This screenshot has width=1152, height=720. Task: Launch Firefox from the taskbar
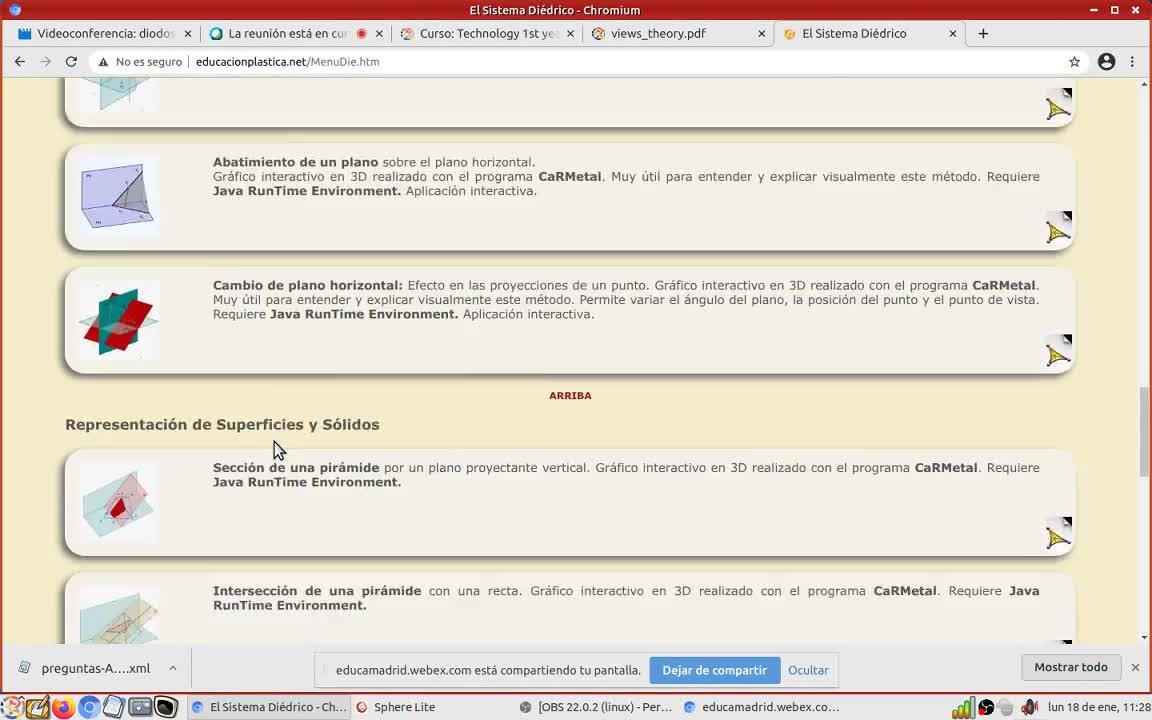(64, 707)
